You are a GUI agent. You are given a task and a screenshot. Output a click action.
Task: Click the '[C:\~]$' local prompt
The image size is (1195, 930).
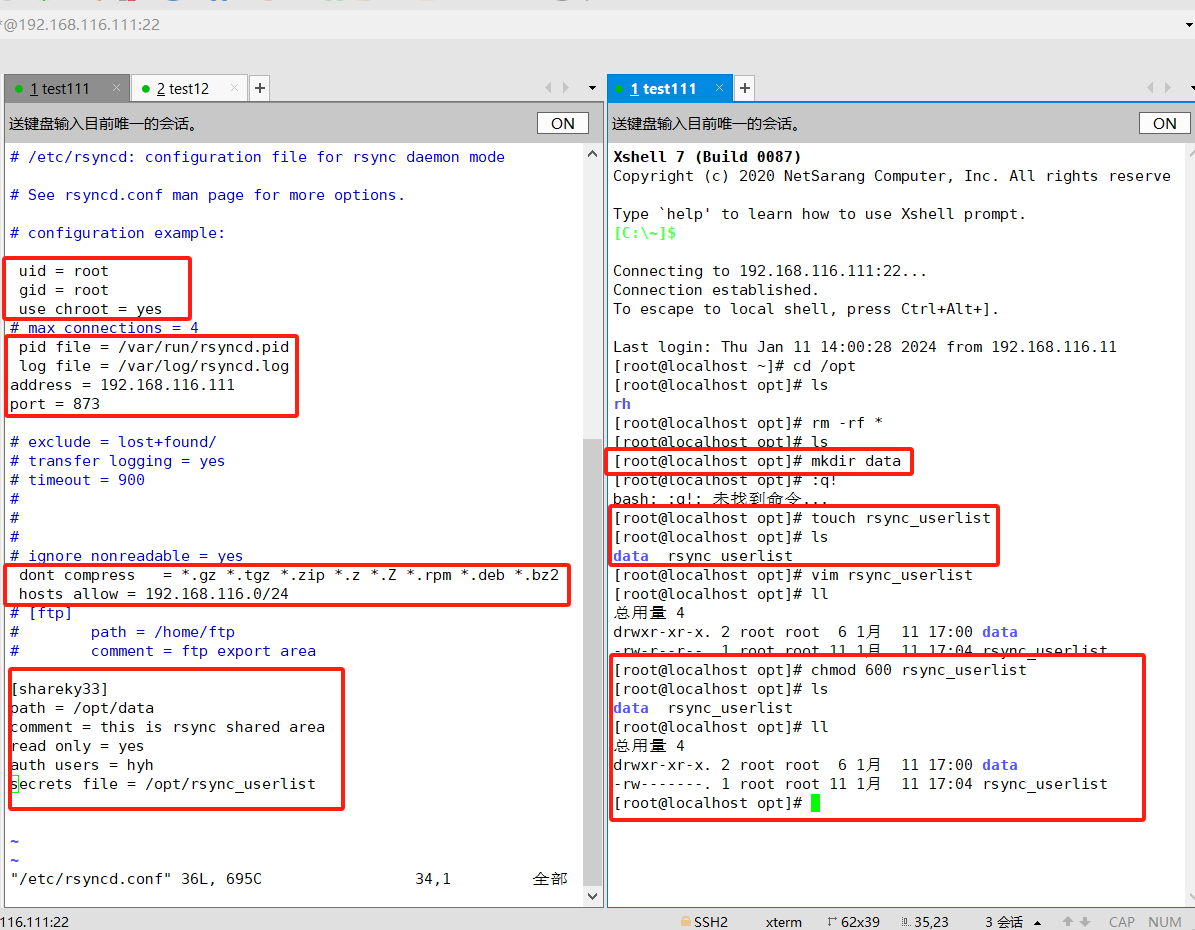(x=645, y=233)
